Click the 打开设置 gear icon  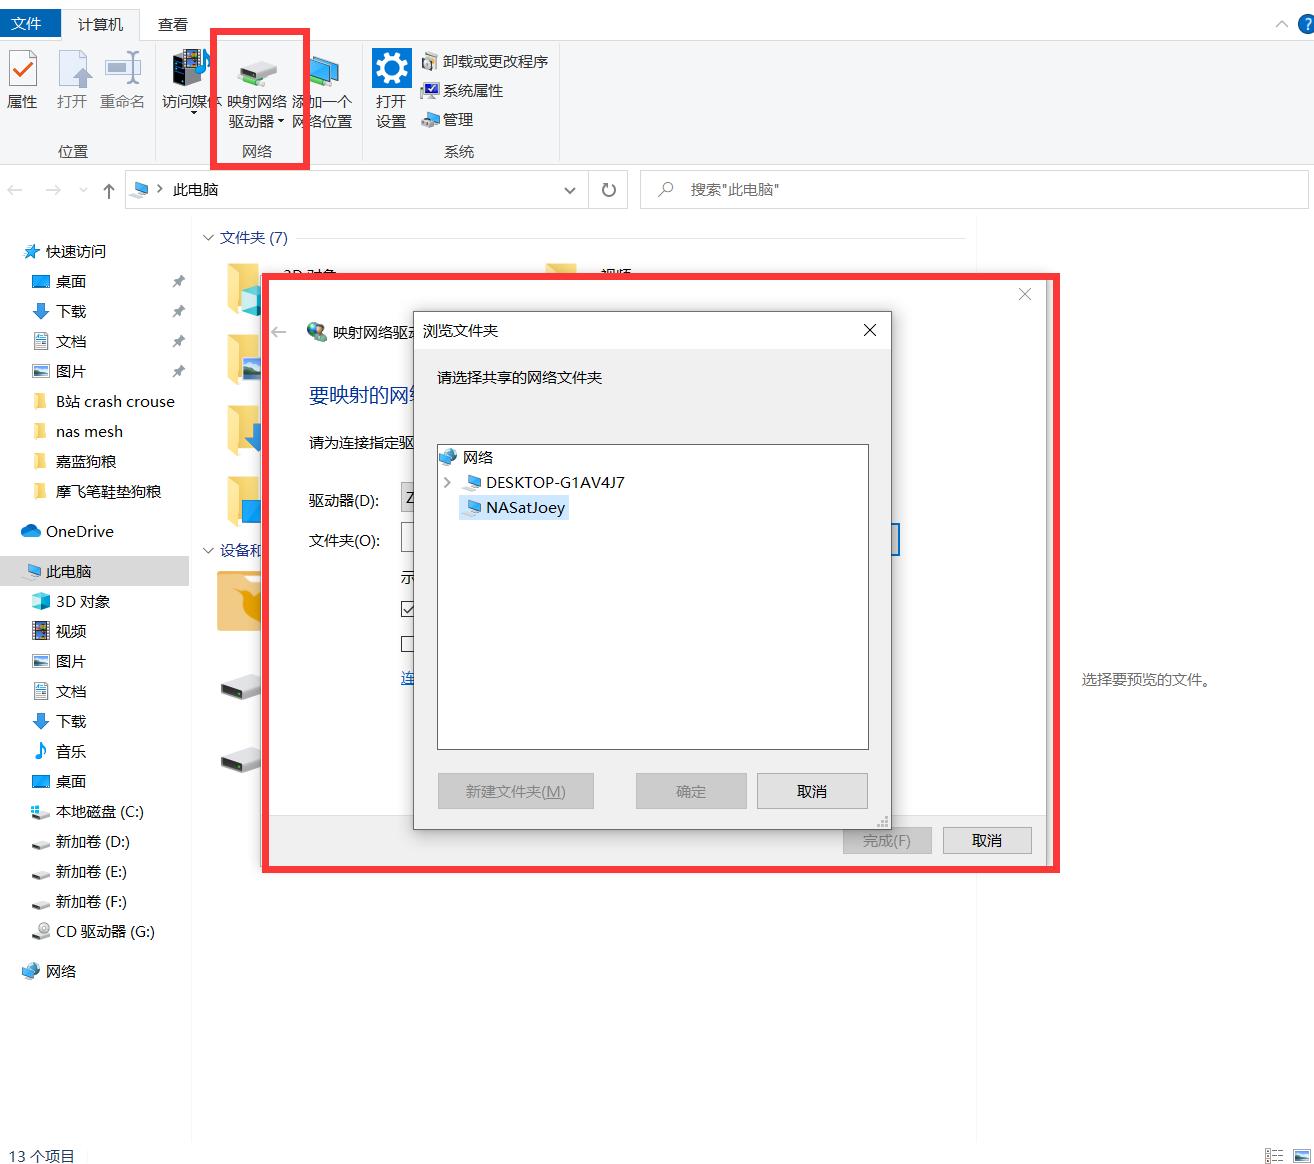tap(391, 69)
